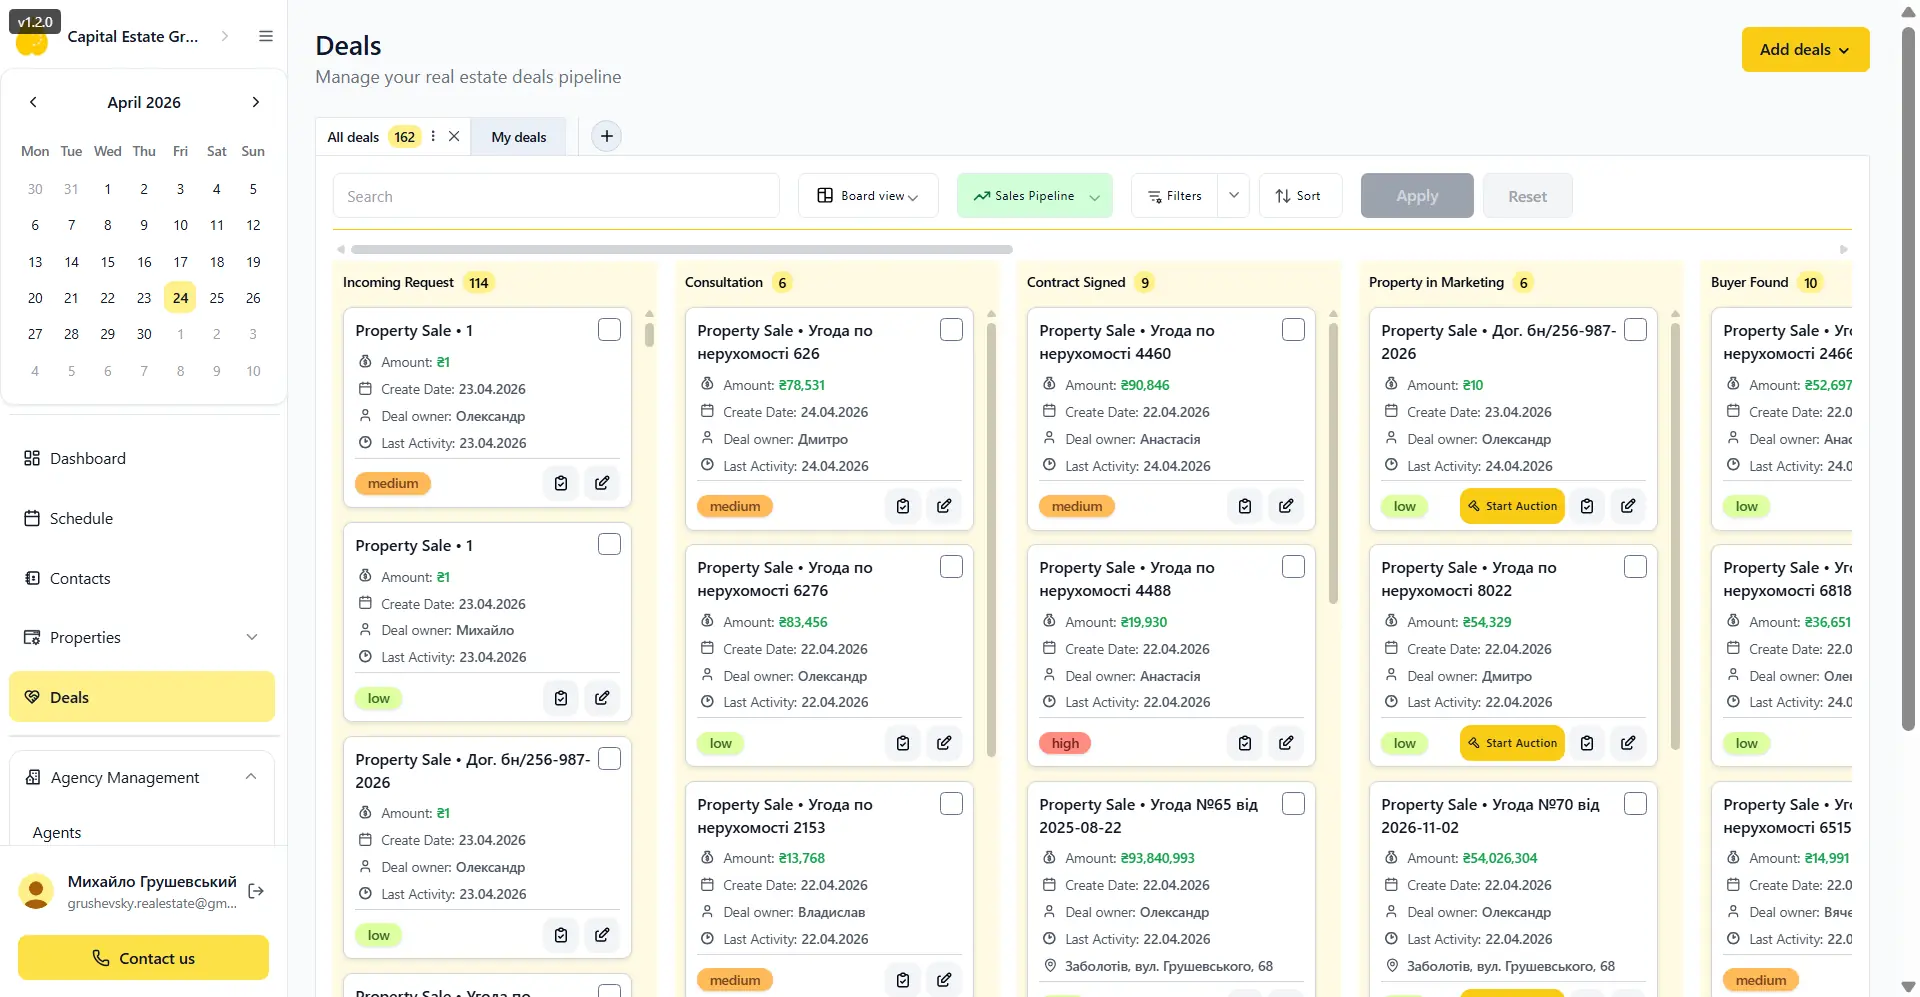Go to previous month in calendar
This screenshot has width=1920, height=997.
33,102
